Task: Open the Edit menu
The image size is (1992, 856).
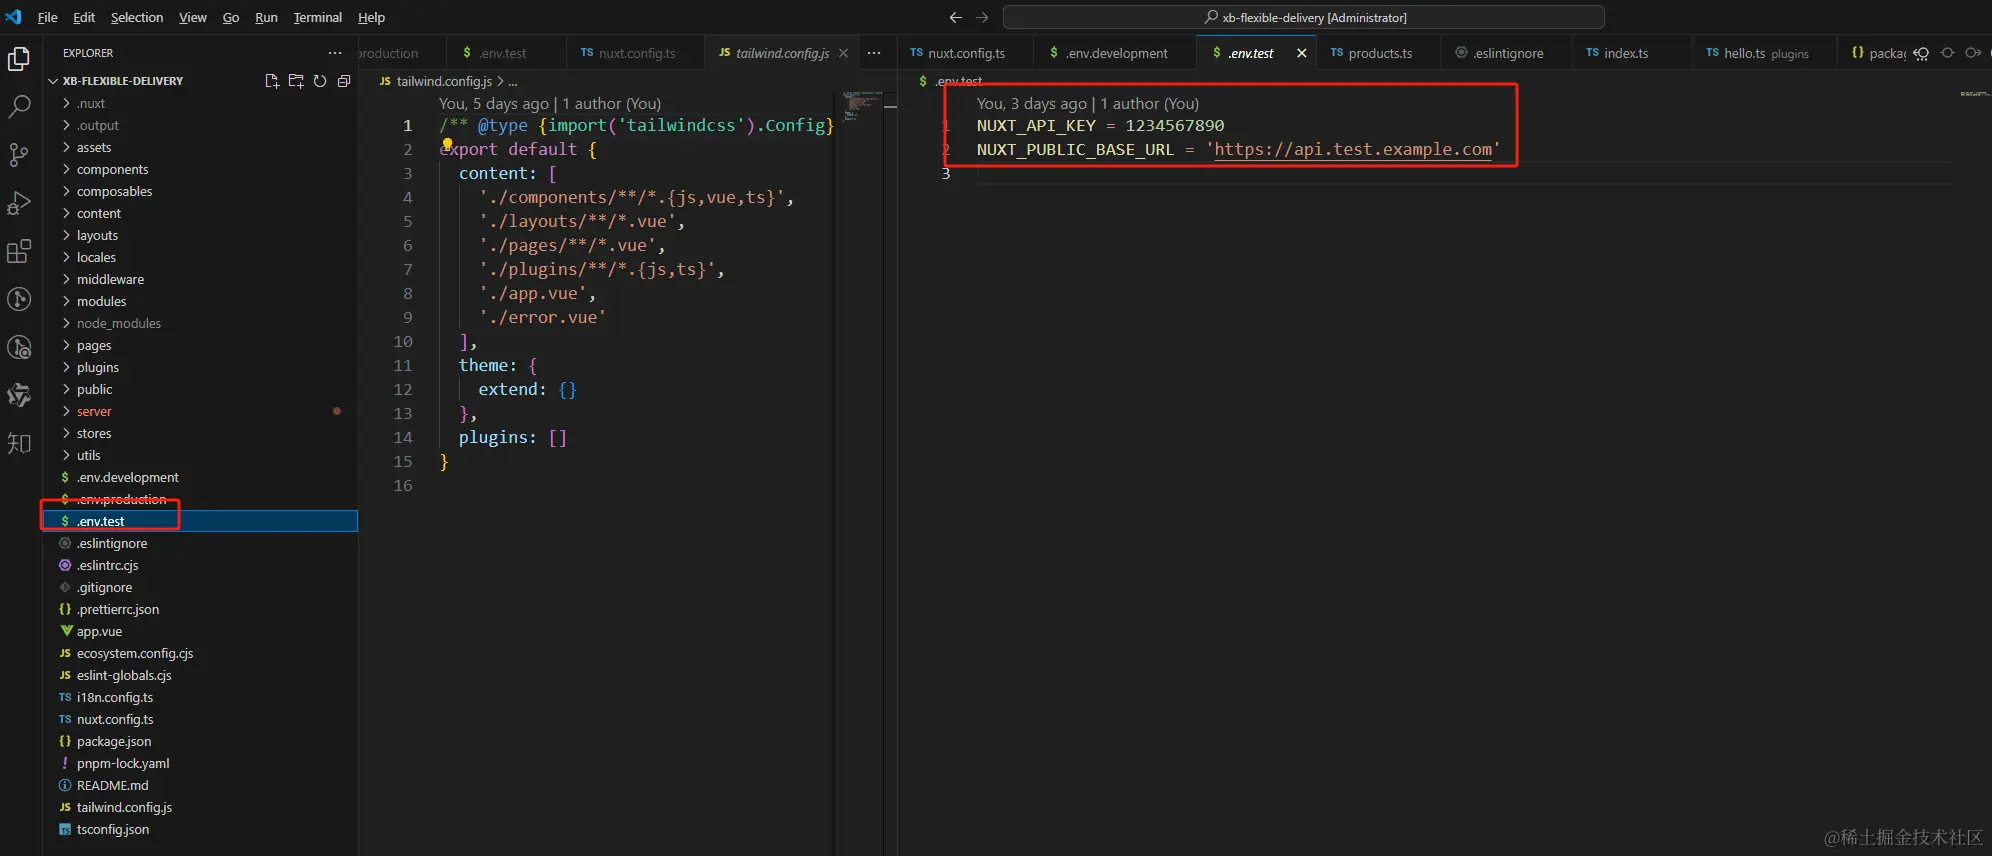Action: pos(84,17)
